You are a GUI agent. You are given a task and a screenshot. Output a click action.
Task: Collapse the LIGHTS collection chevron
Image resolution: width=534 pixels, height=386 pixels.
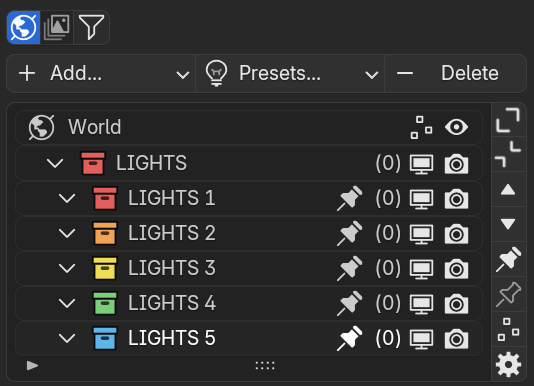point(55,163)
